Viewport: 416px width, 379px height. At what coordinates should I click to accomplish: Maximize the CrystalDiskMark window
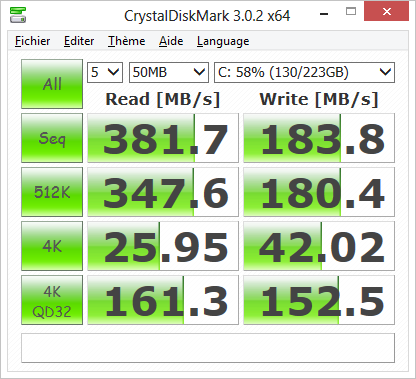click(x=351, y=12)
